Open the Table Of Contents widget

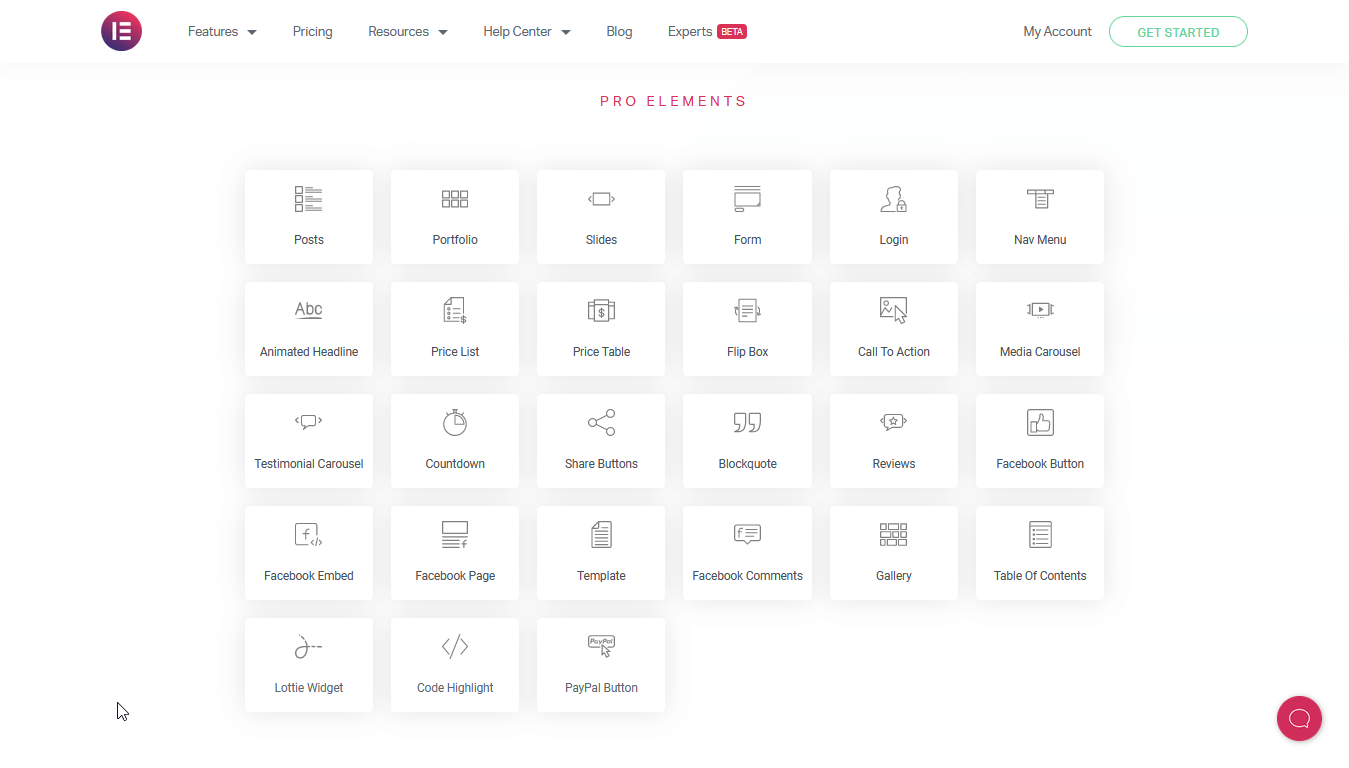pos(1039,535)
